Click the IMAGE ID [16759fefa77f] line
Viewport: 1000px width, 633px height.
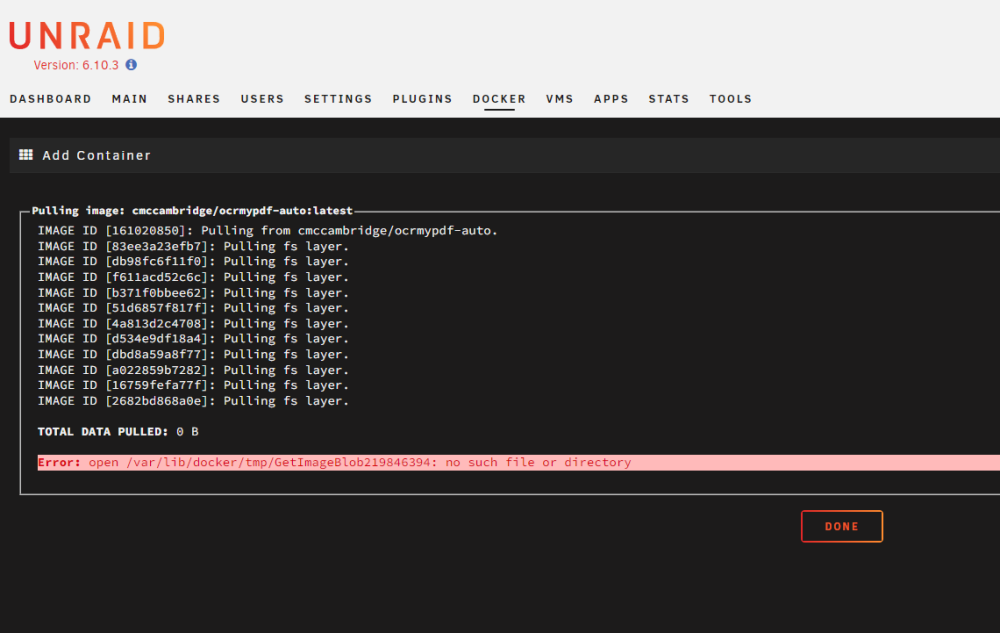coord(193,385)
